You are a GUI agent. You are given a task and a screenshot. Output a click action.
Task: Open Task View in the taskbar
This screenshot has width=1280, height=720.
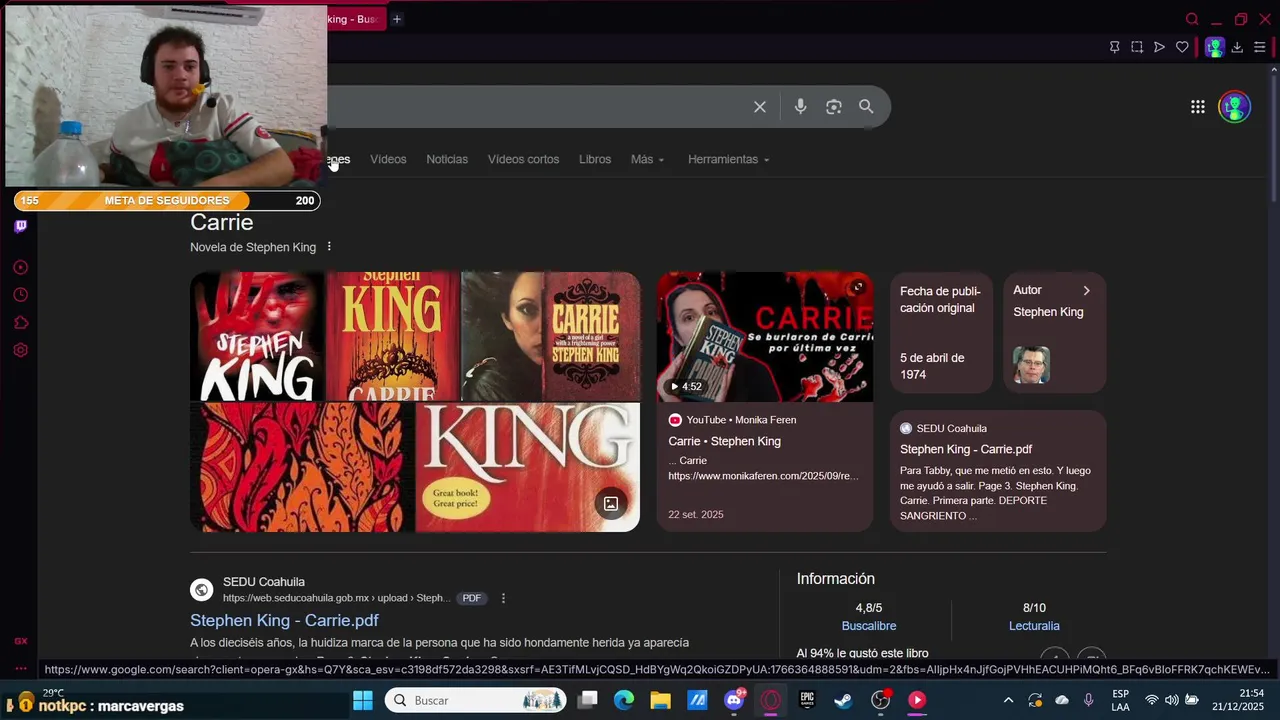pyautogui.click(x=588, y=700)
